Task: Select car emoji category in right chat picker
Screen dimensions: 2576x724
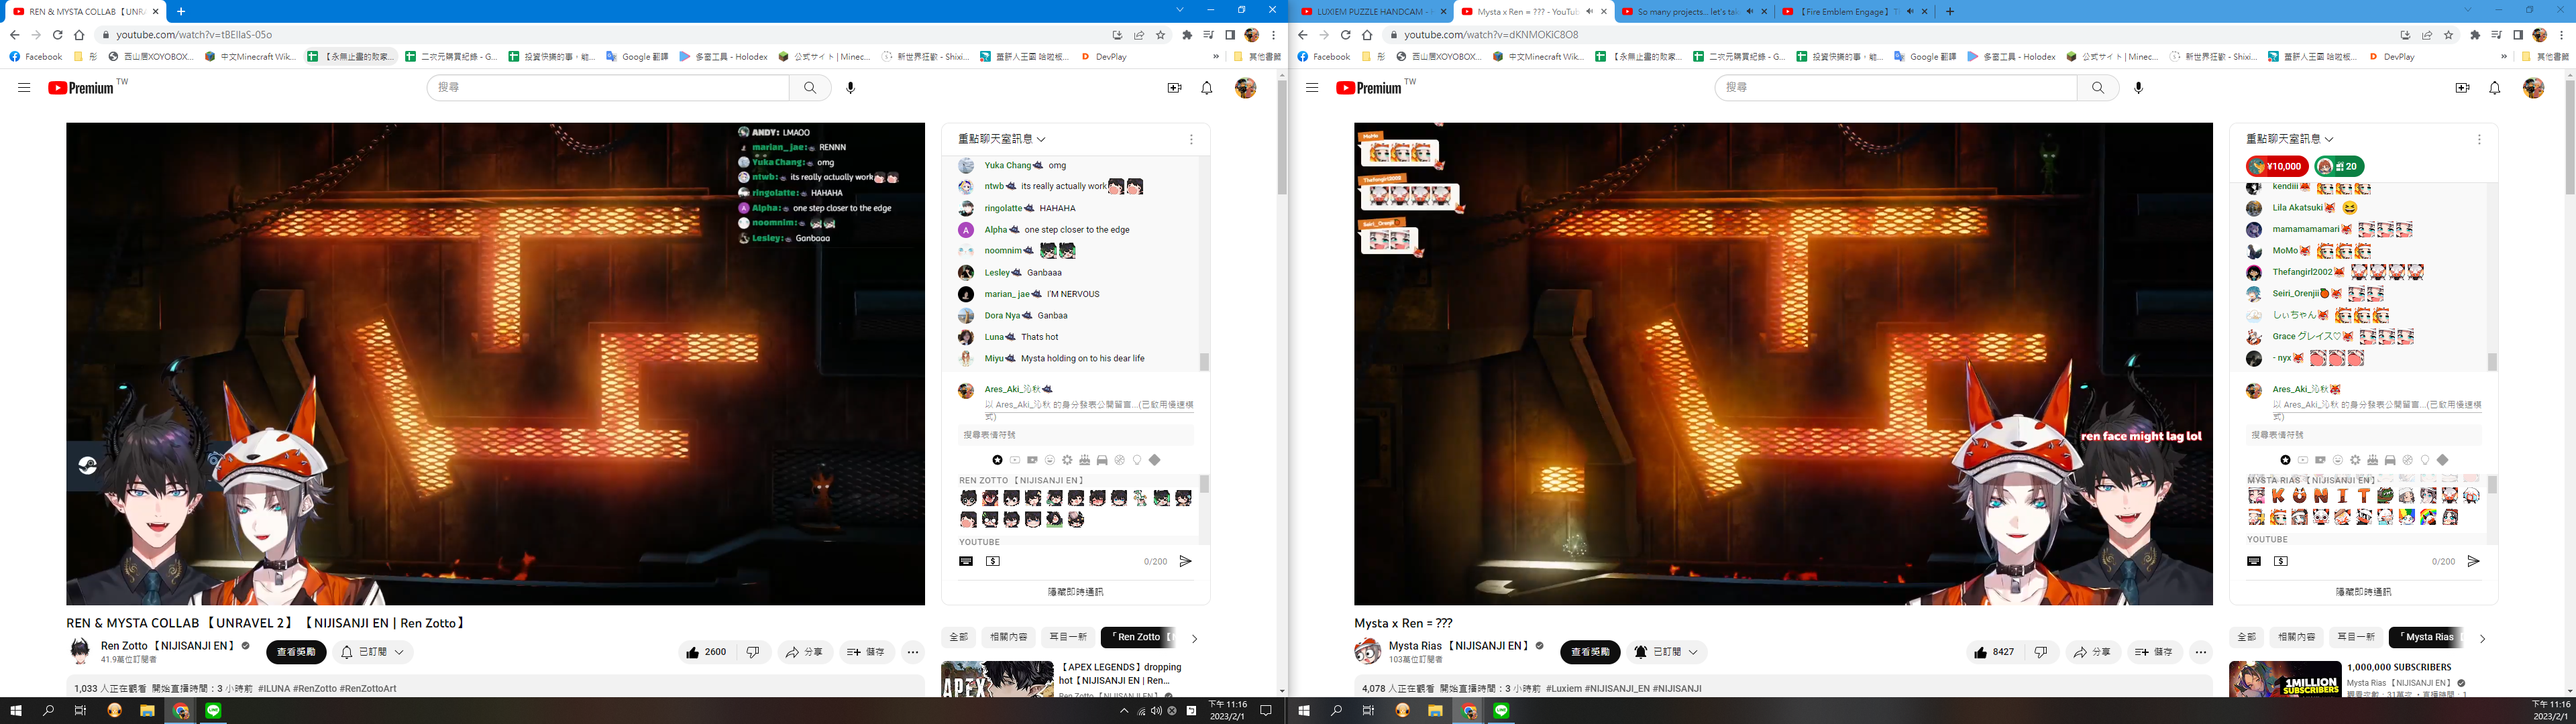Action: click(x=2390, y=460)
